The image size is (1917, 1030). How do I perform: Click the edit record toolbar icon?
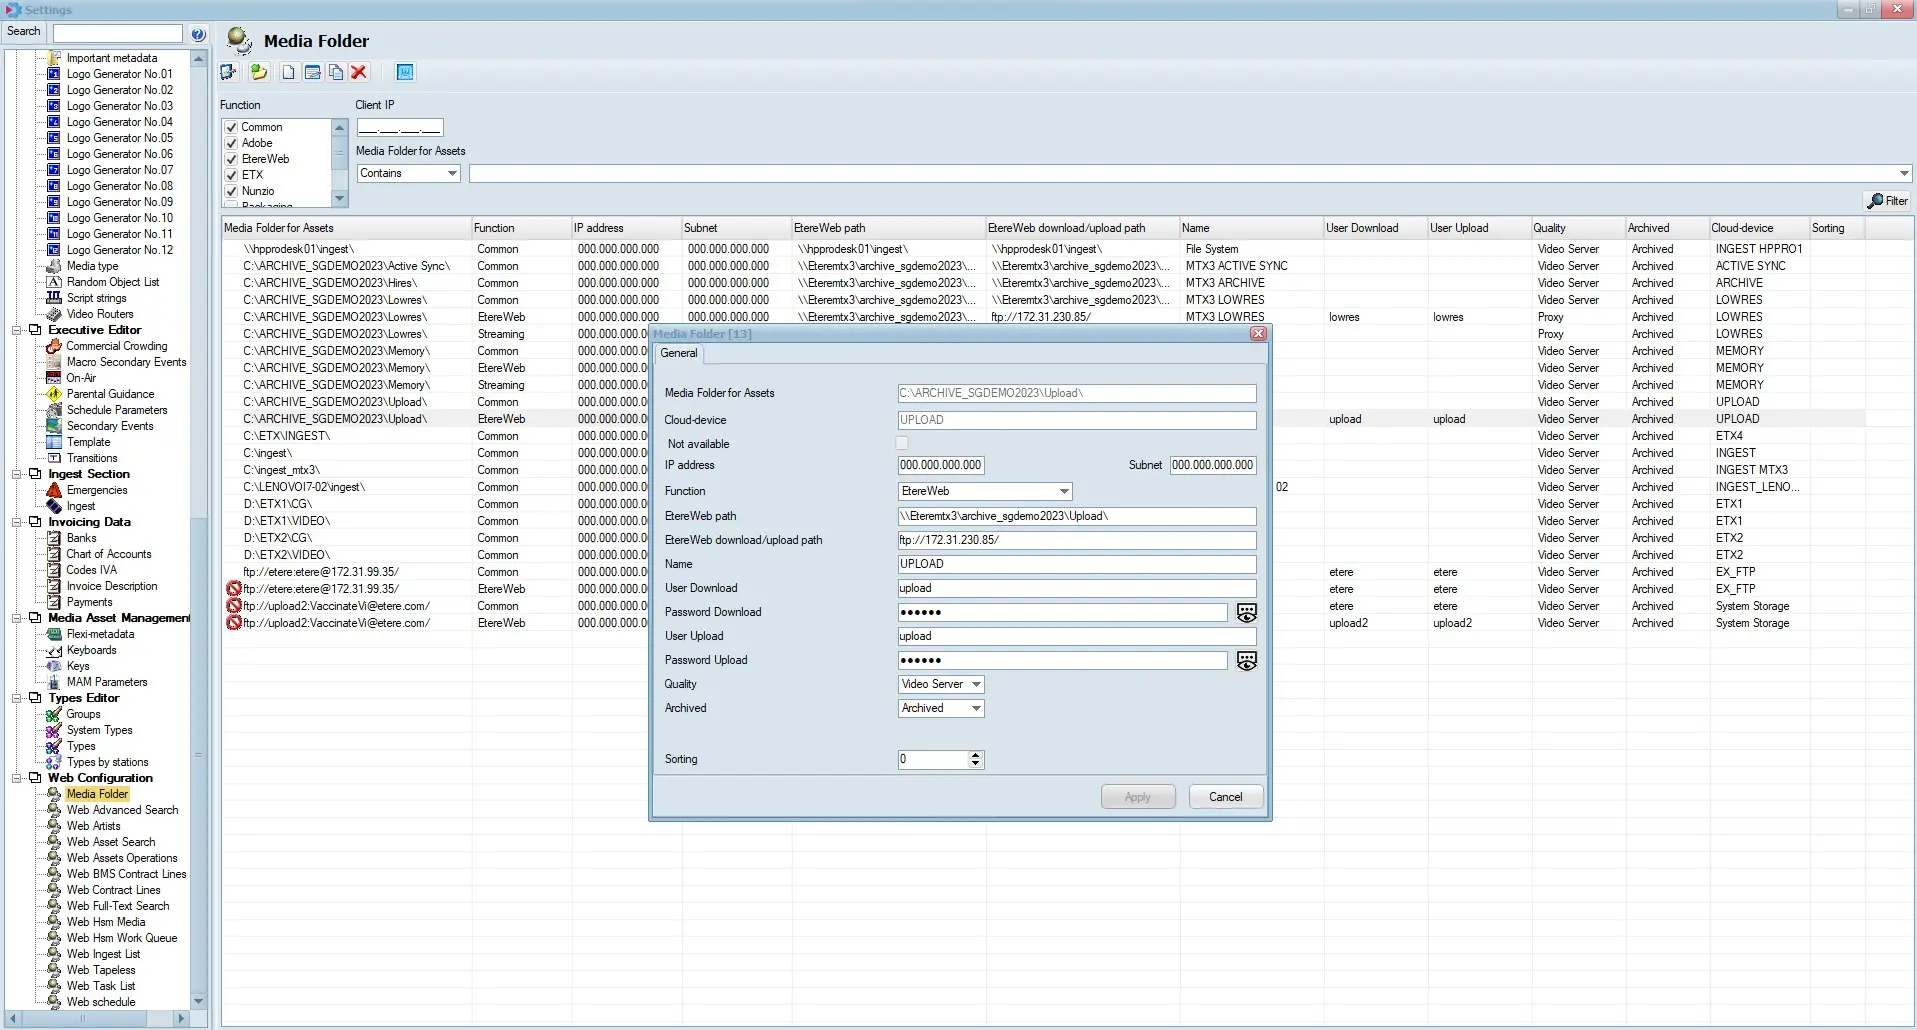tap(312, 72)
